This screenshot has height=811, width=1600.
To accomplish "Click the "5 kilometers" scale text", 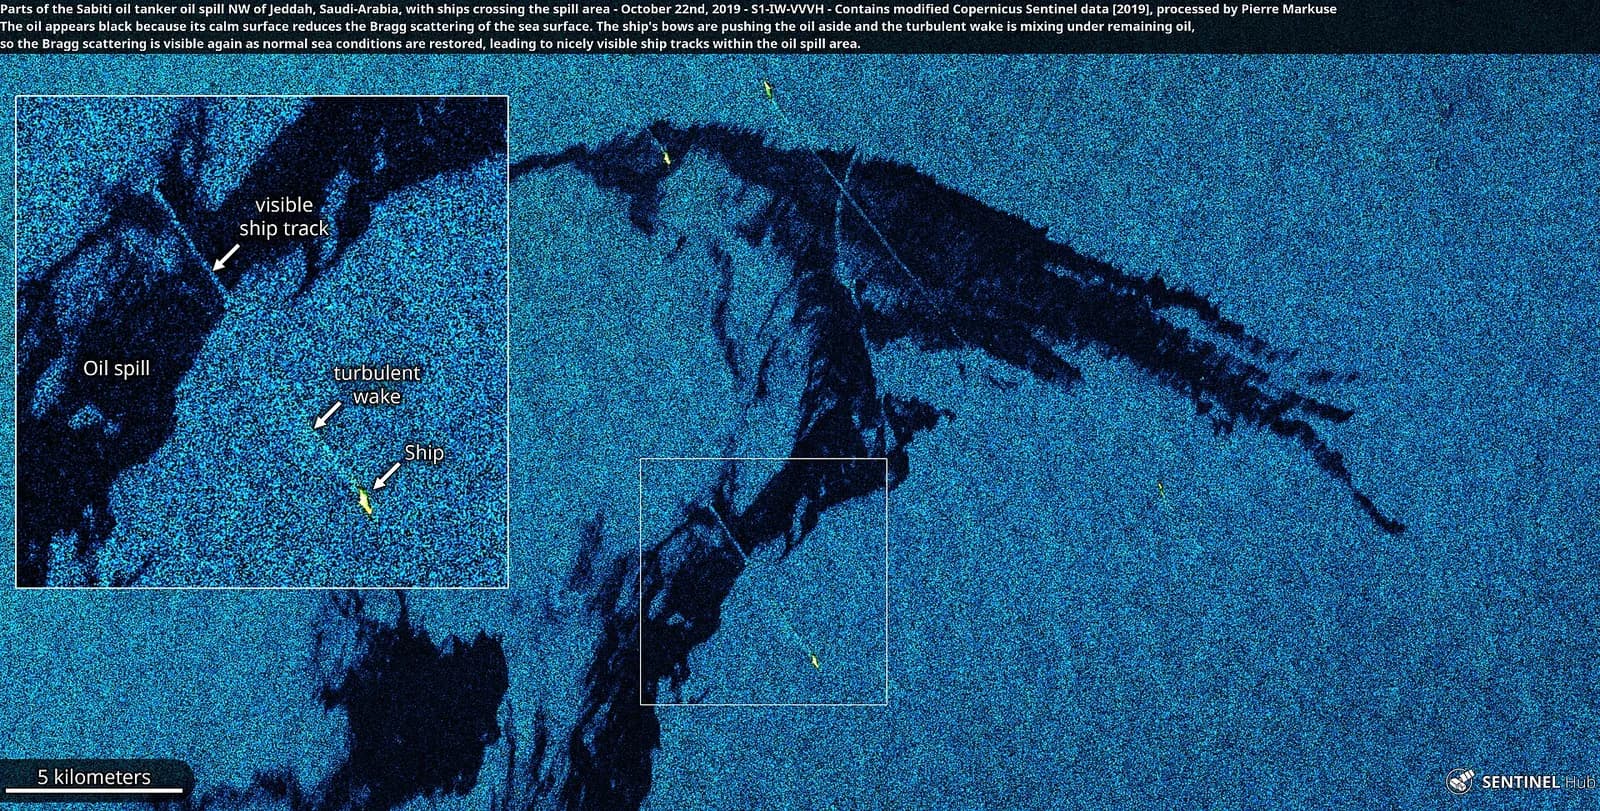I will tap(94, 777).
